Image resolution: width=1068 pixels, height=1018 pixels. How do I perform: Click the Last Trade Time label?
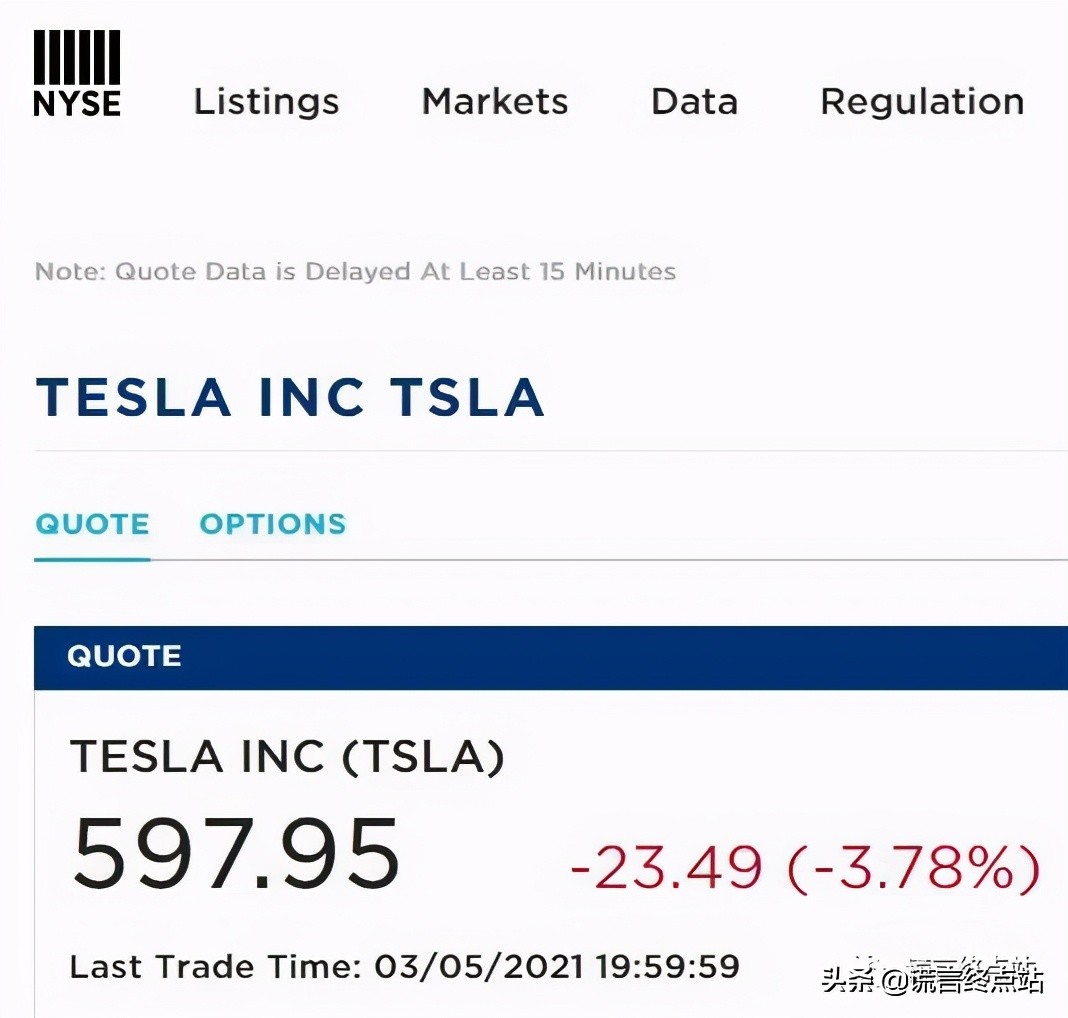pyautogui.click(x=215, y=967)
